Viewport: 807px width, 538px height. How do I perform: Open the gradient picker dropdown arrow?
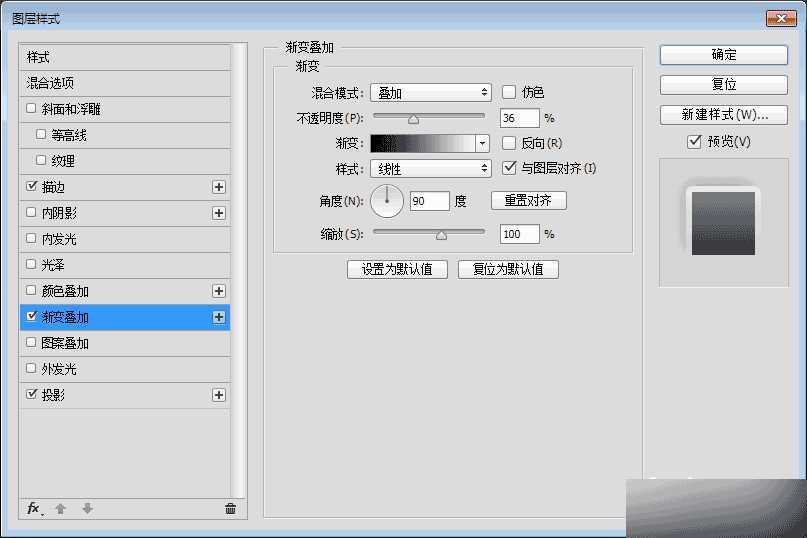(x=482, y=143)
